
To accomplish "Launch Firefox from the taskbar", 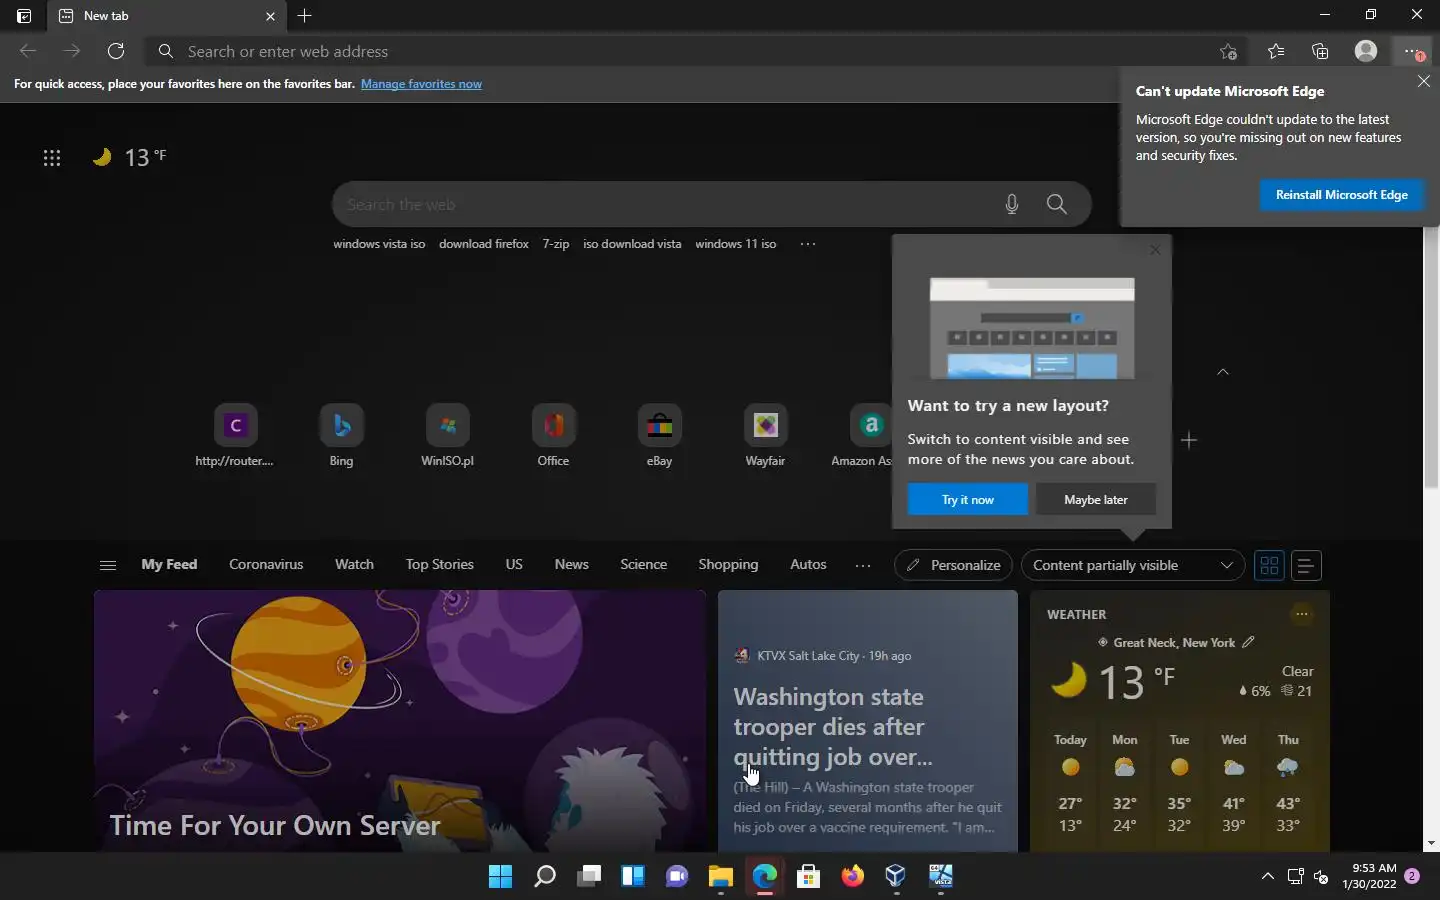I will [x=852, y=877].
